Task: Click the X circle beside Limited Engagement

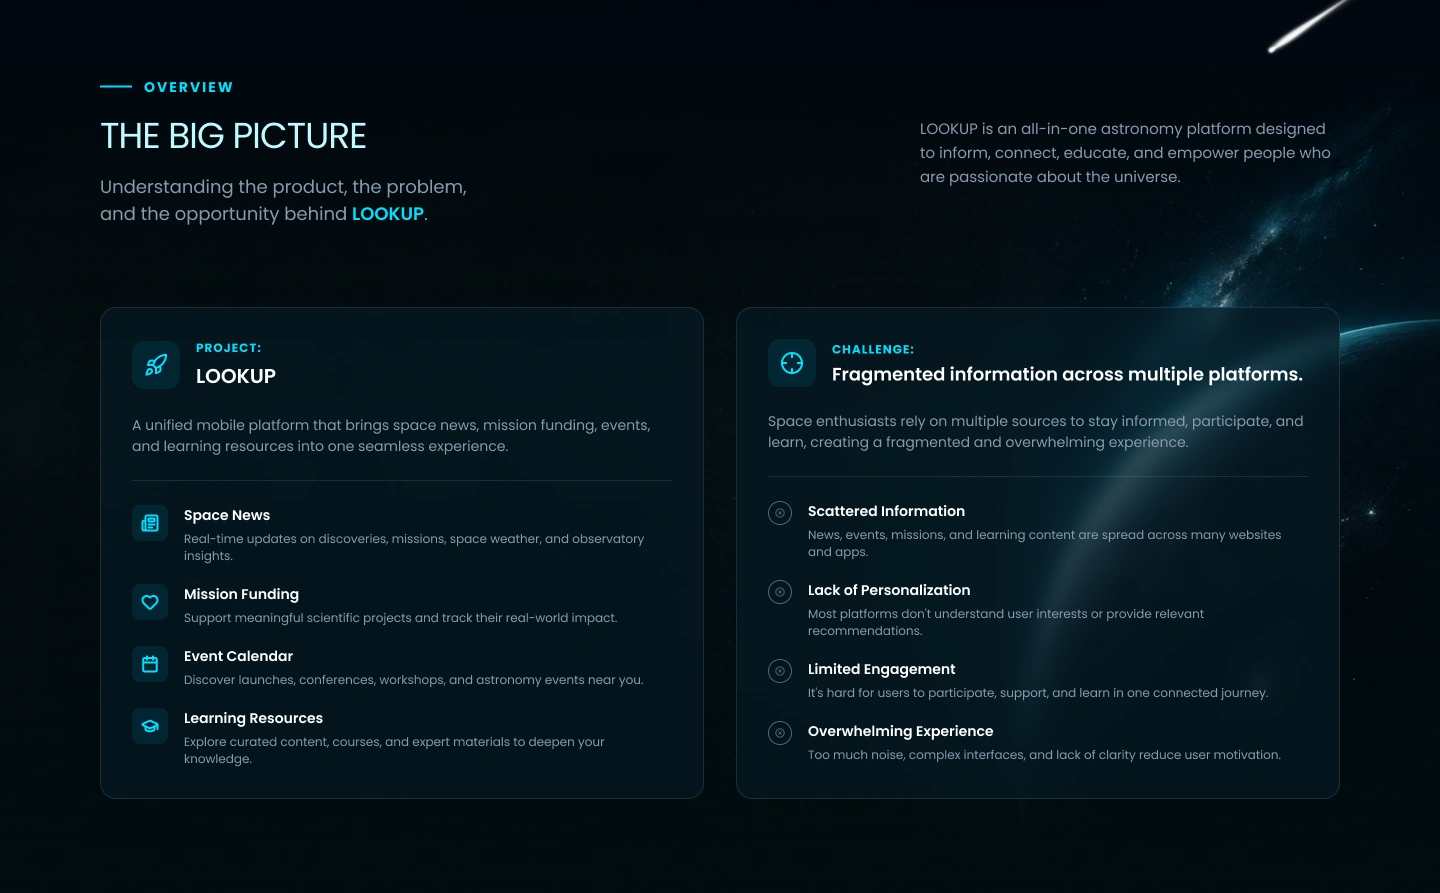Action: point(780,671)
